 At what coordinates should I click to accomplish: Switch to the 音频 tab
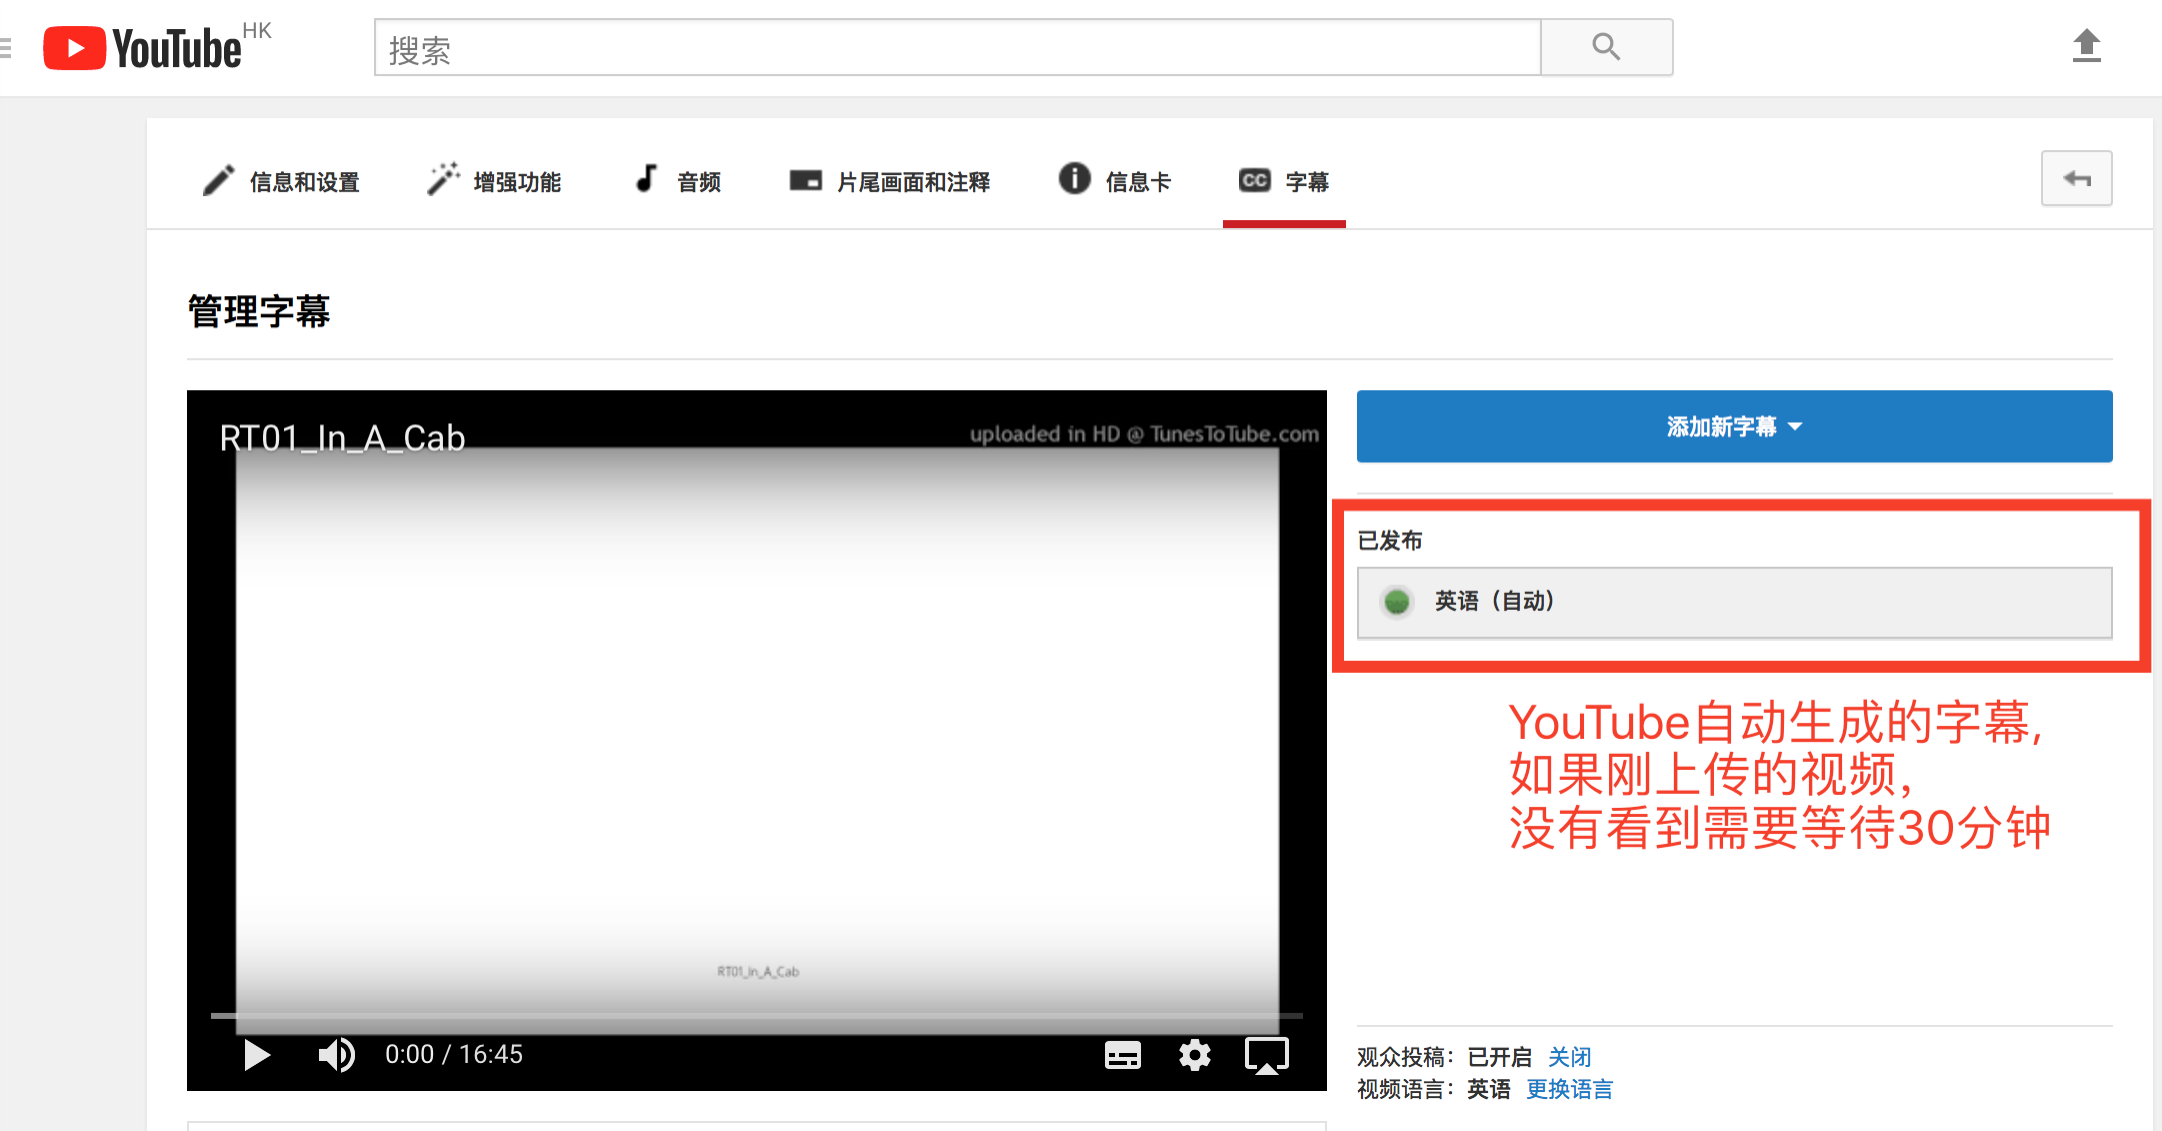678,181
